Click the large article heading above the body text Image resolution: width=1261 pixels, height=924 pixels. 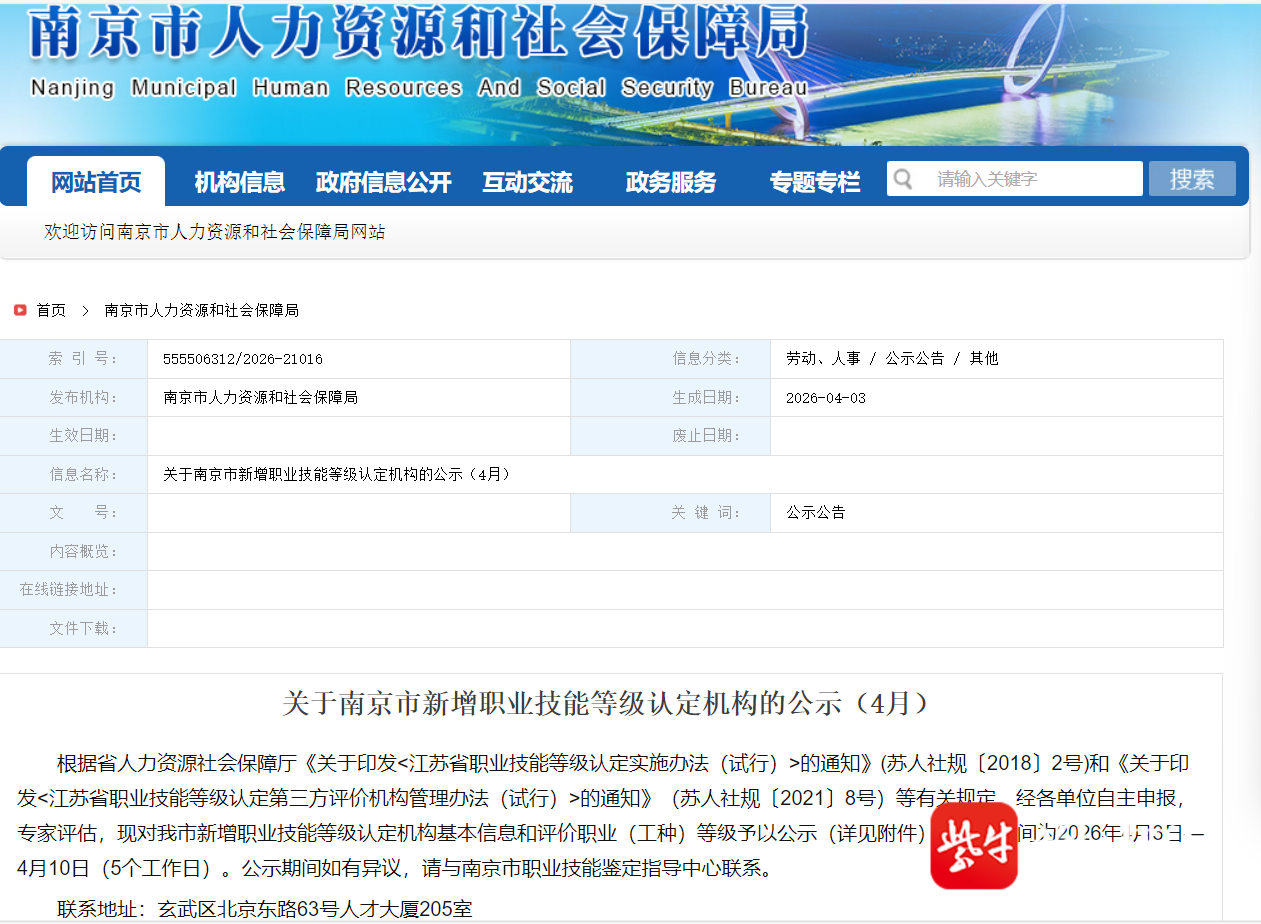point(610,704)
